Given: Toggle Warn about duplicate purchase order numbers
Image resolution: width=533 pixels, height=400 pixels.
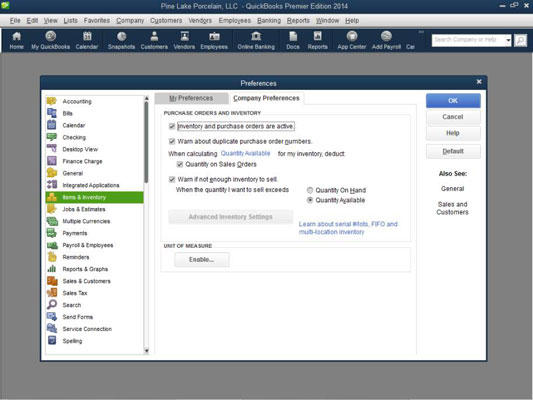Looking at the screenshot, I should click(x=172, y=141).
